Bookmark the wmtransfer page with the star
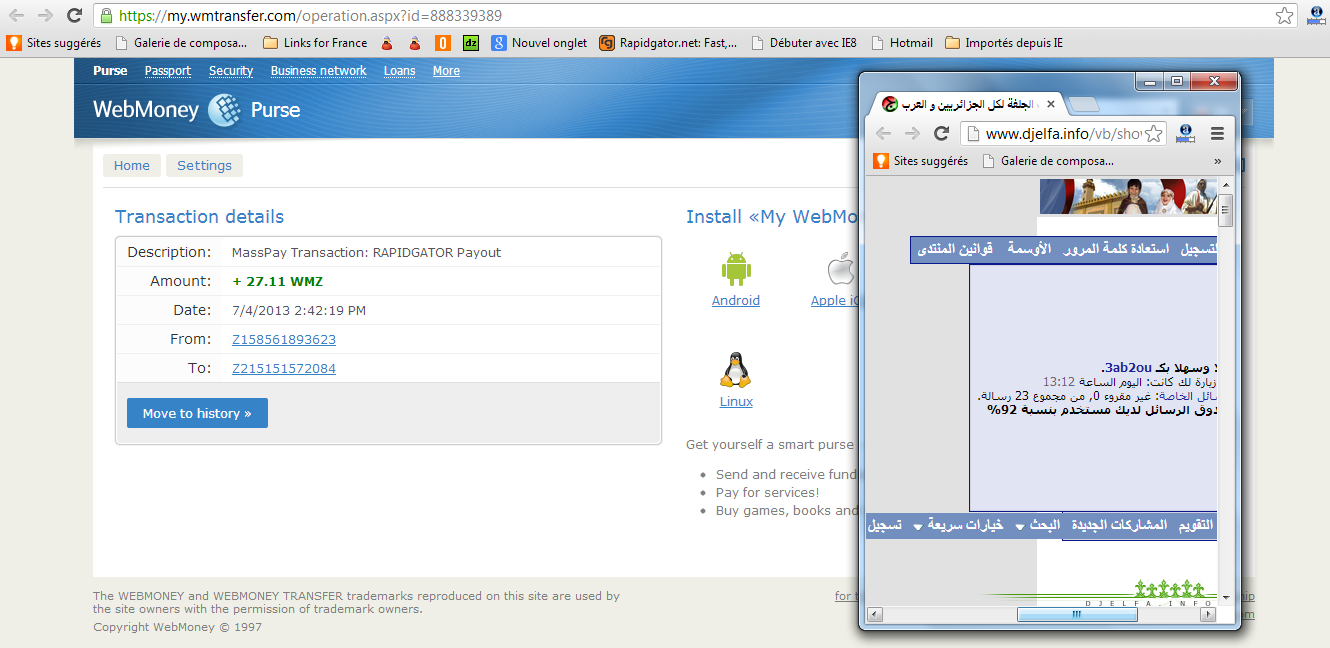 (1285, 16)
